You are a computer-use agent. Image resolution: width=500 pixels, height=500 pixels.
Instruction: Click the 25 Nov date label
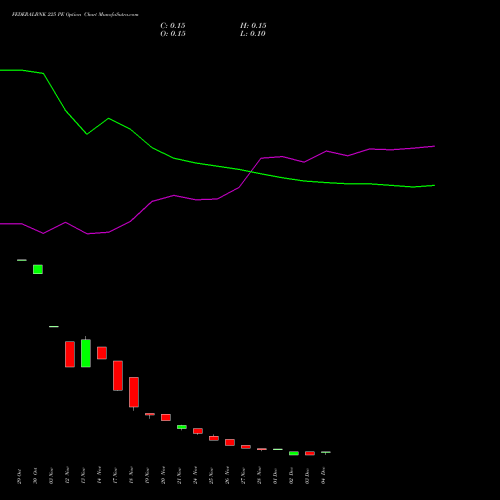coord(211,476)
